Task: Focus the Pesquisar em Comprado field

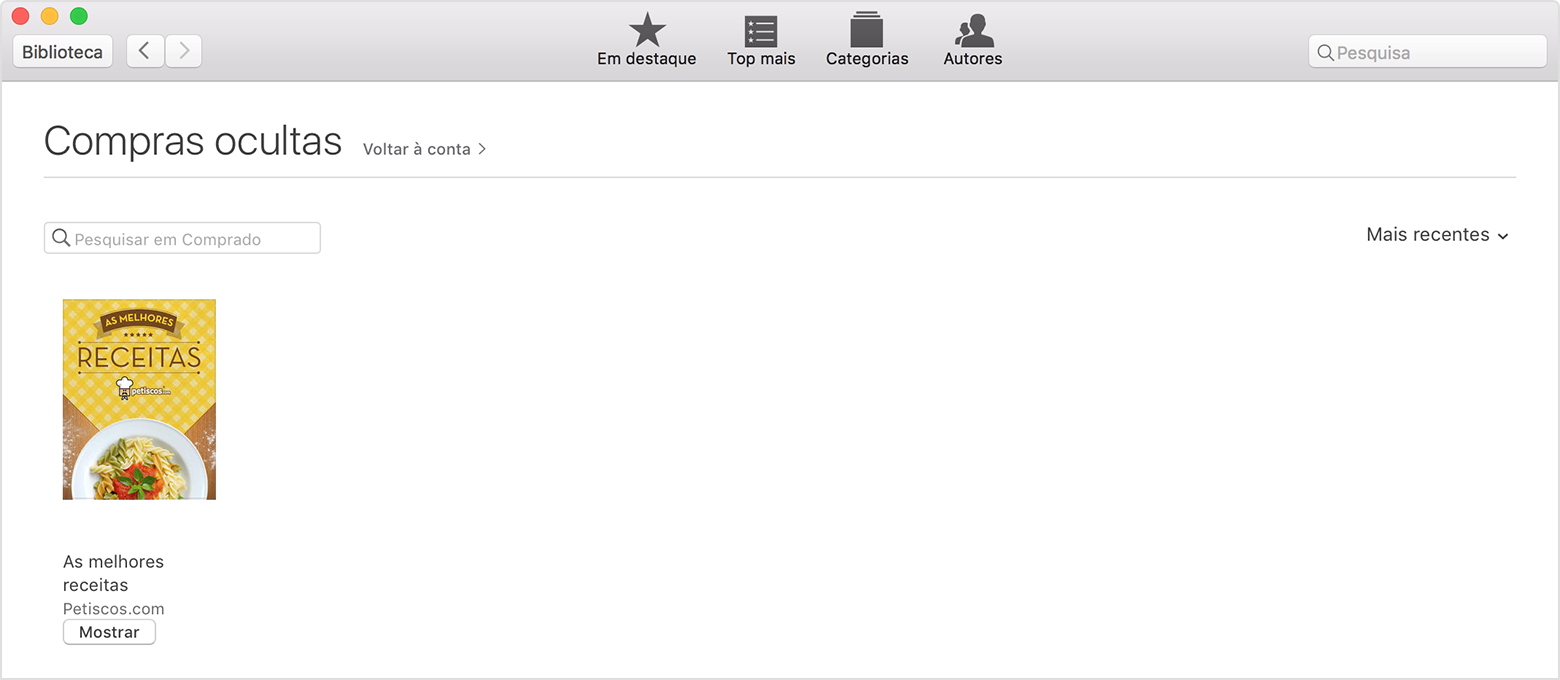Action: [x=190, y=239]
